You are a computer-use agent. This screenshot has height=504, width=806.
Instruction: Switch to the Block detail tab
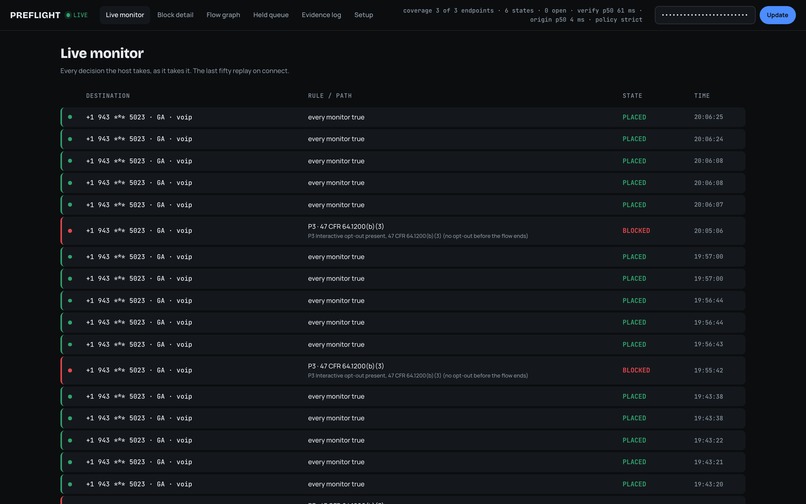point(175,15)
